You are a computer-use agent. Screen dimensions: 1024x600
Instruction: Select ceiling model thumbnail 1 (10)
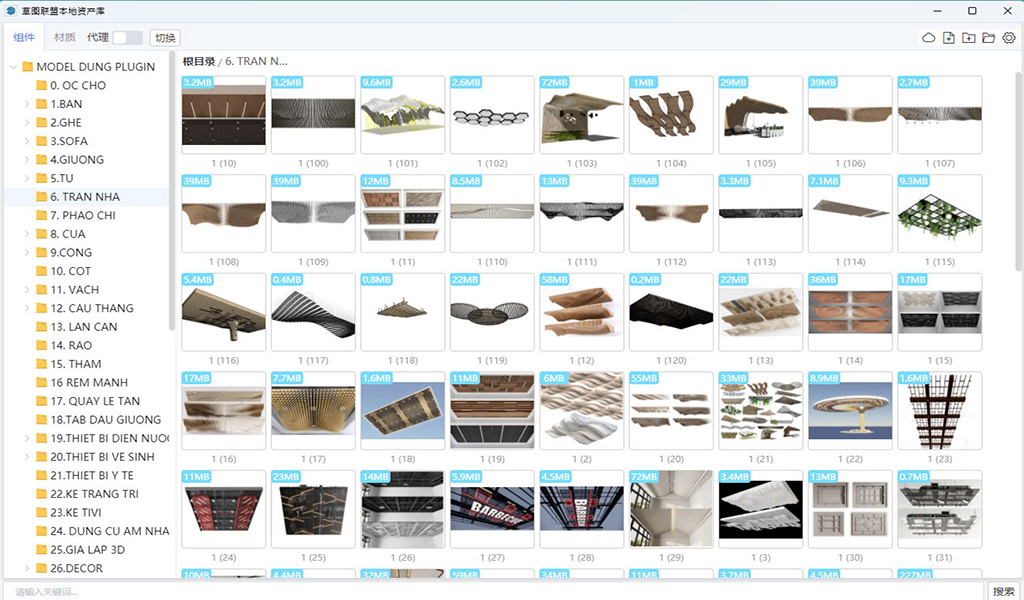(x=223, y=115)
